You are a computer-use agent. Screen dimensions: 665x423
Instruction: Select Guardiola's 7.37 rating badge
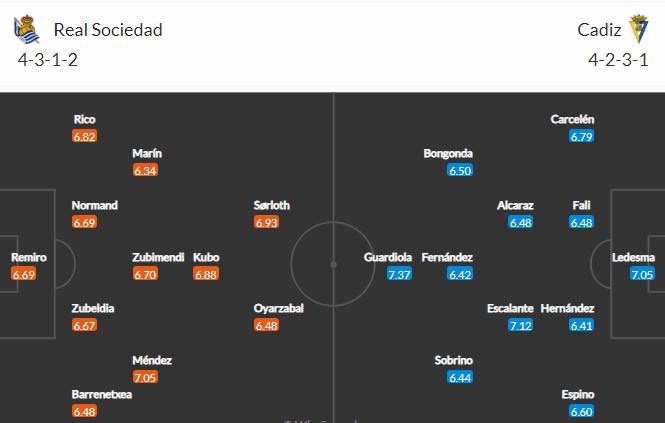point(399,275)
